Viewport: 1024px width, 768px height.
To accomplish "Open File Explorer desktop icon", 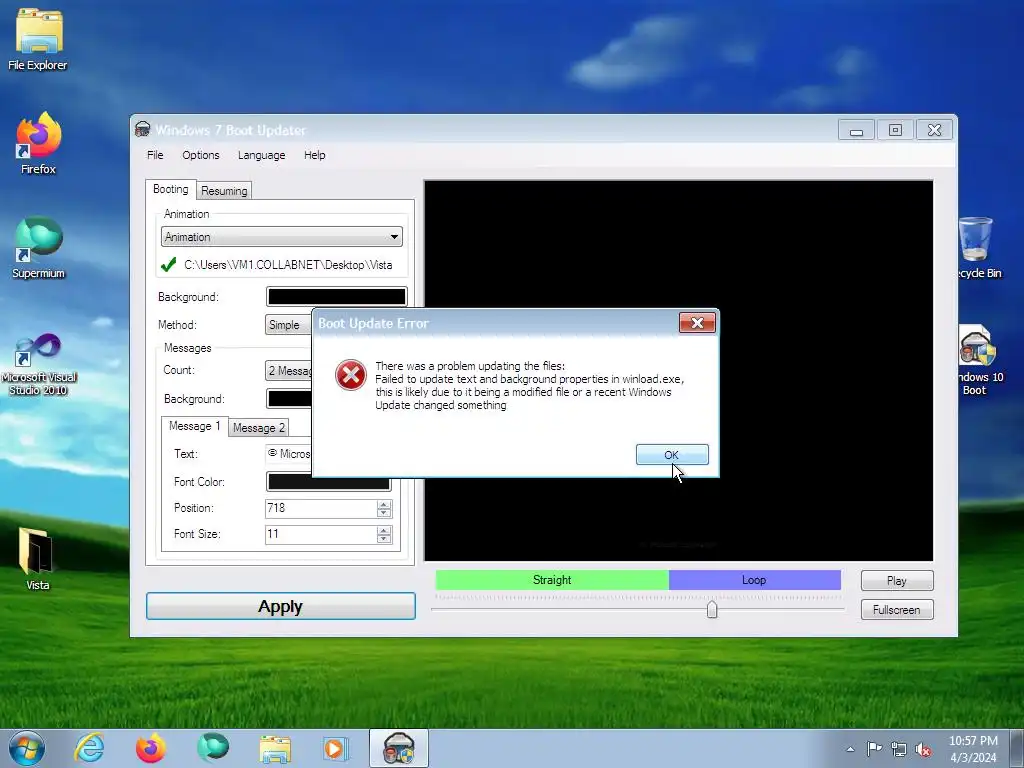I will pos(38,40).
